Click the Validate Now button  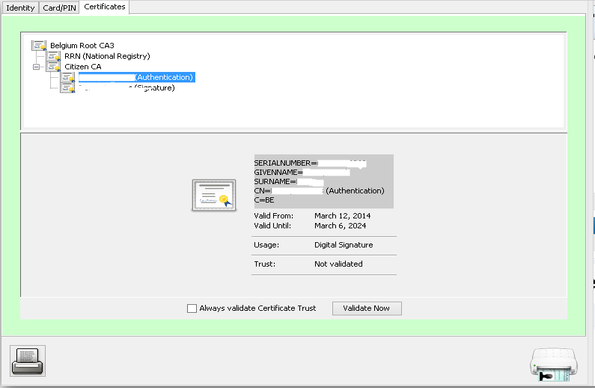tap(367, 308)
